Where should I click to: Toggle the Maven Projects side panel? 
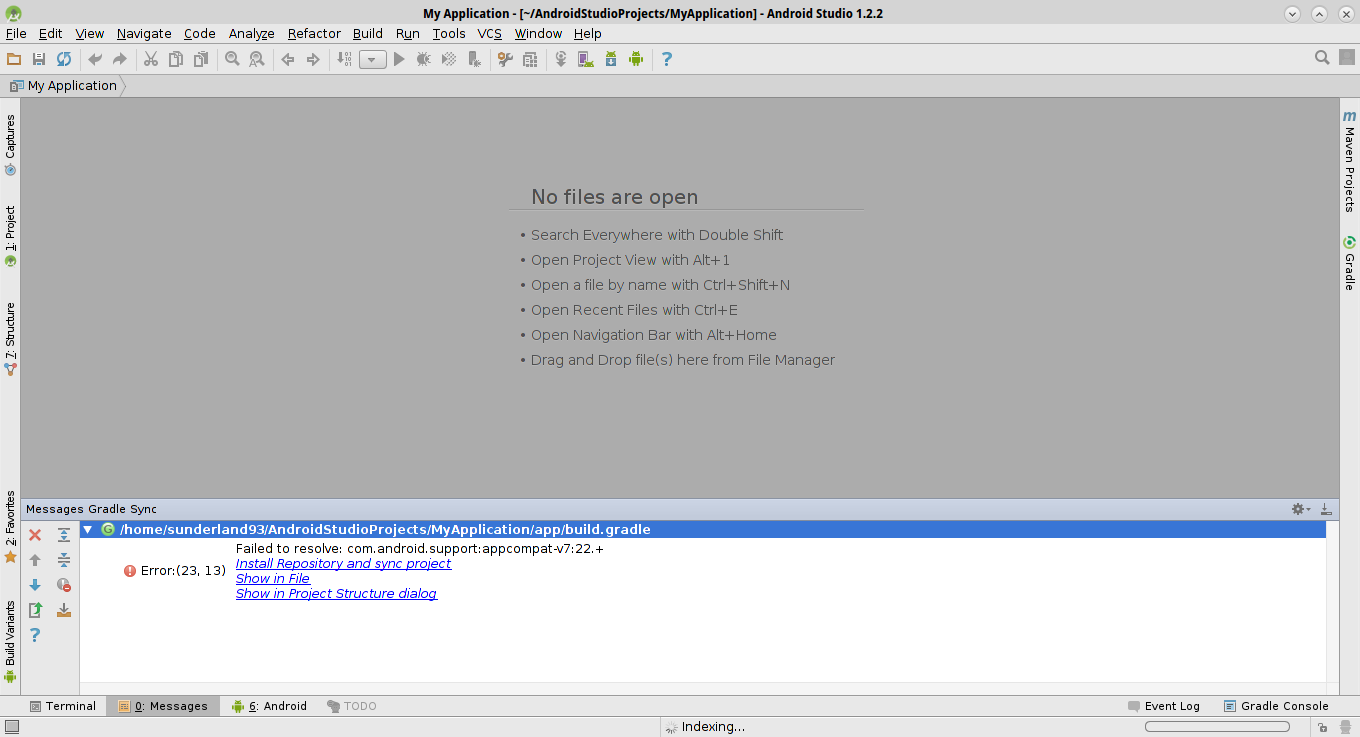pyautogui.click(x=1349, y=166)
